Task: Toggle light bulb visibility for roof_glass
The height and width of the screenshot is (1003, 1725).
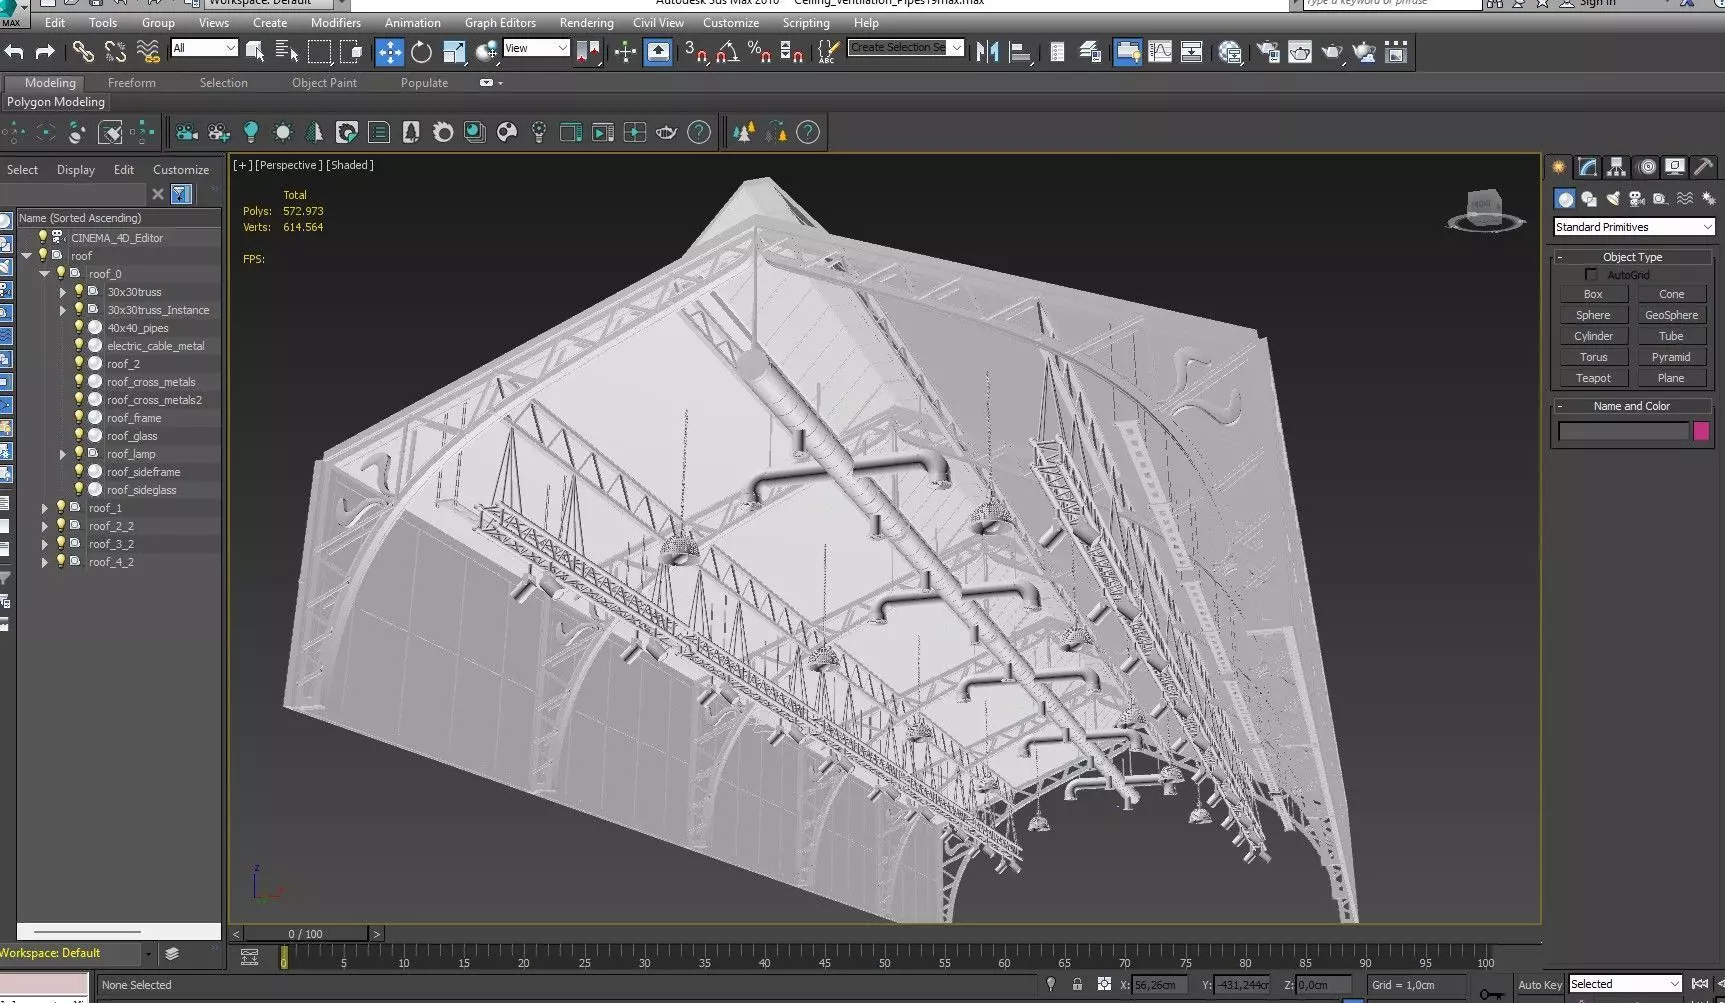Action: point(79,436)
